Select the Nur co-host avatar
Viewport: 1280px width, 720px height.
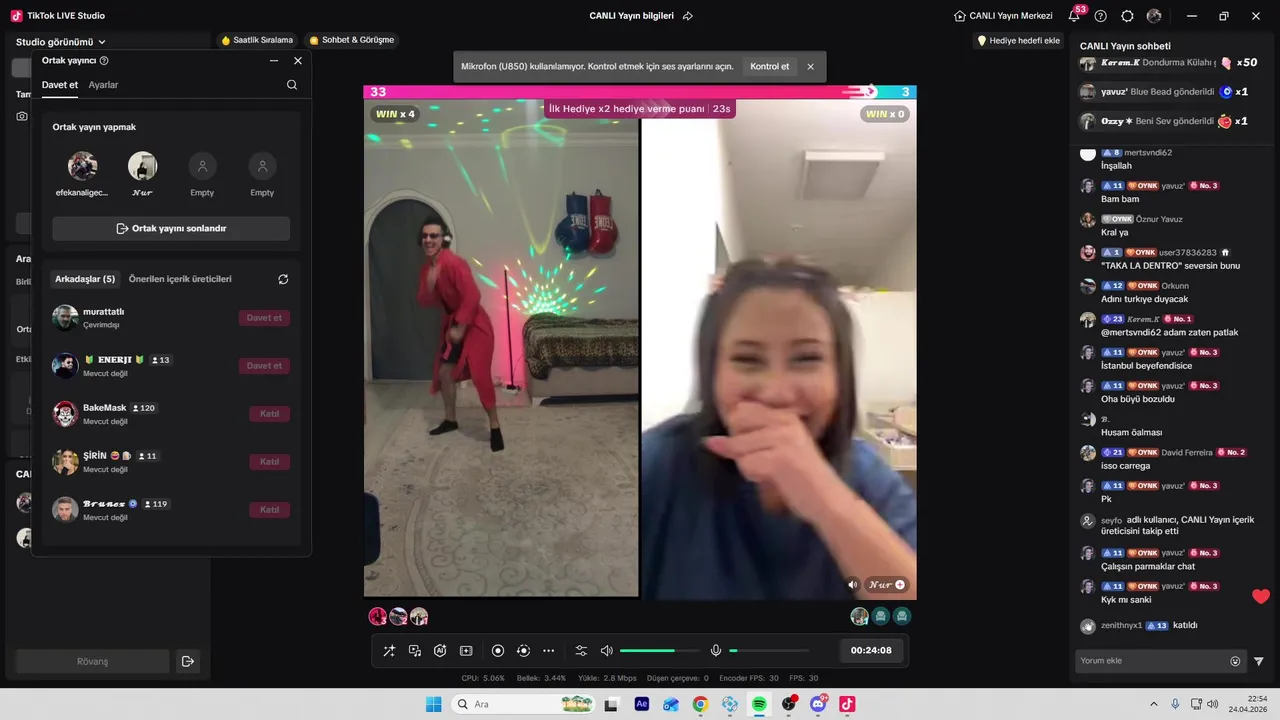tap(142, 166)
